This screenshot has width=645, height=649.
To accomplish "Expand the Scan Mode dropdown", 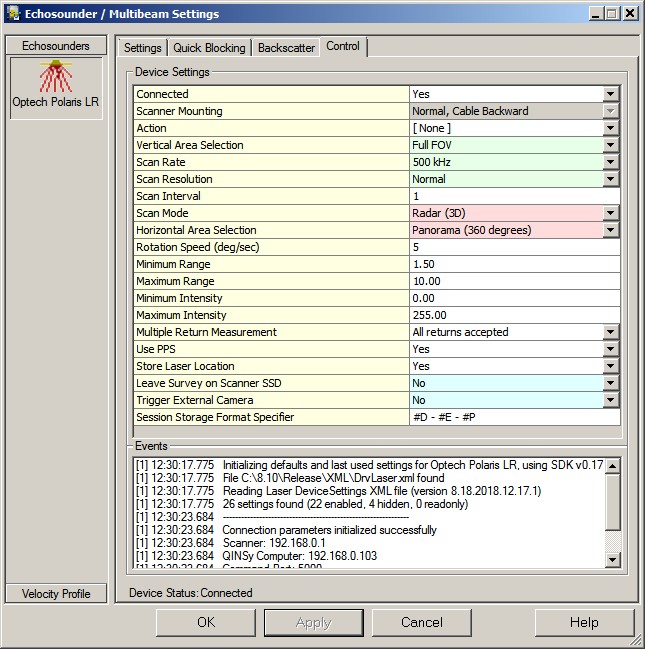I will 610,213.
